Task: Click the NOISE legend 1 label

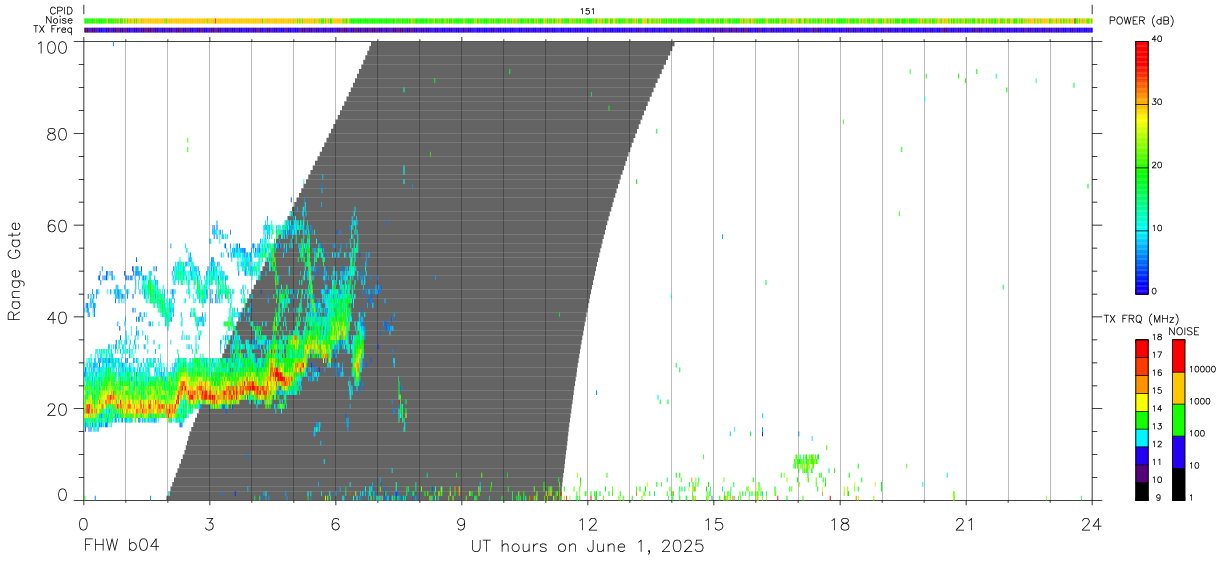Action: pos(1193,497)
